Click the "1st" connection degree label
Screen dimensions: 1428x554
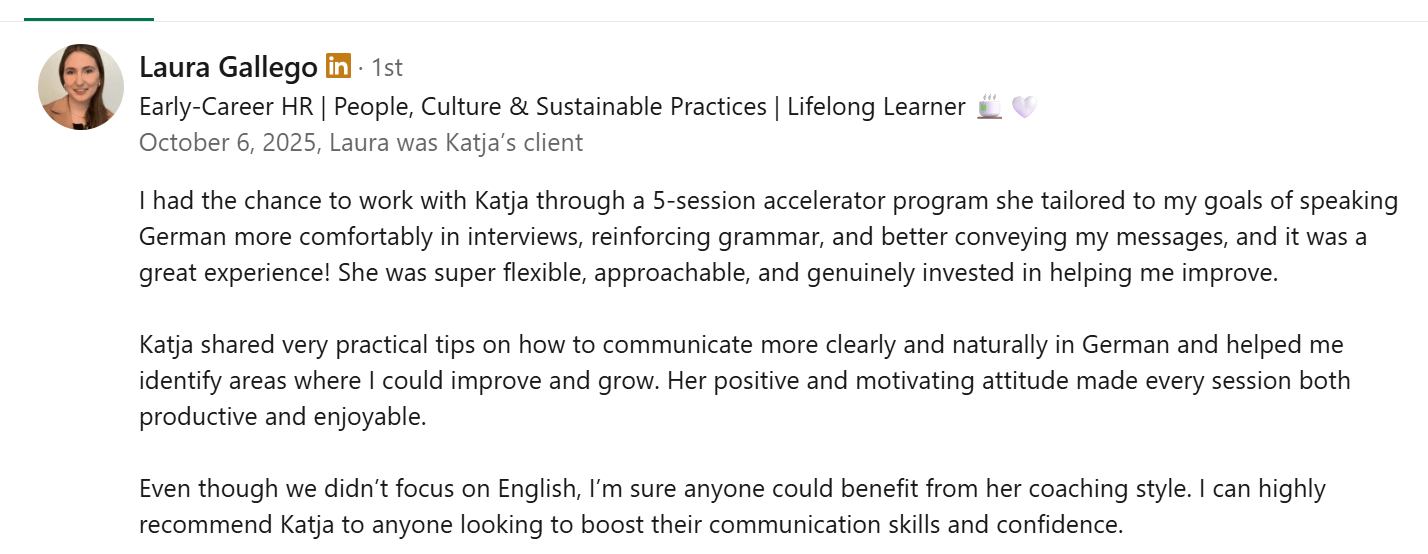(386, 68)
